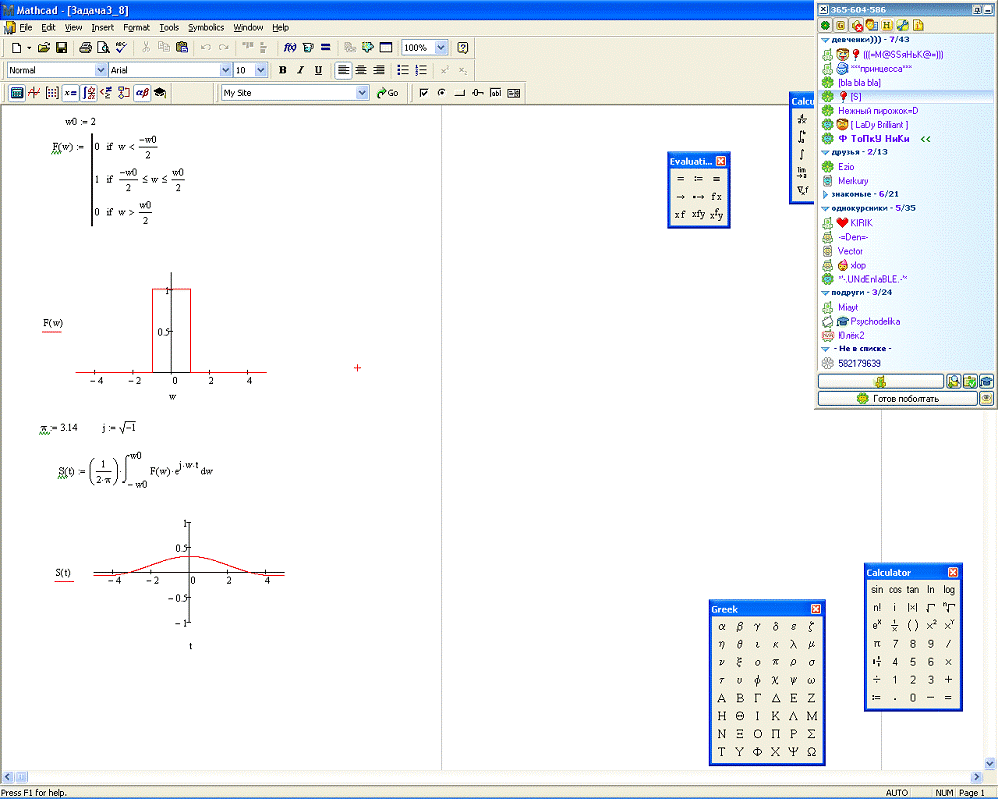Insert a radio button control
The width and height of the screenshot is (998, 799).
[x=441, y=93]
